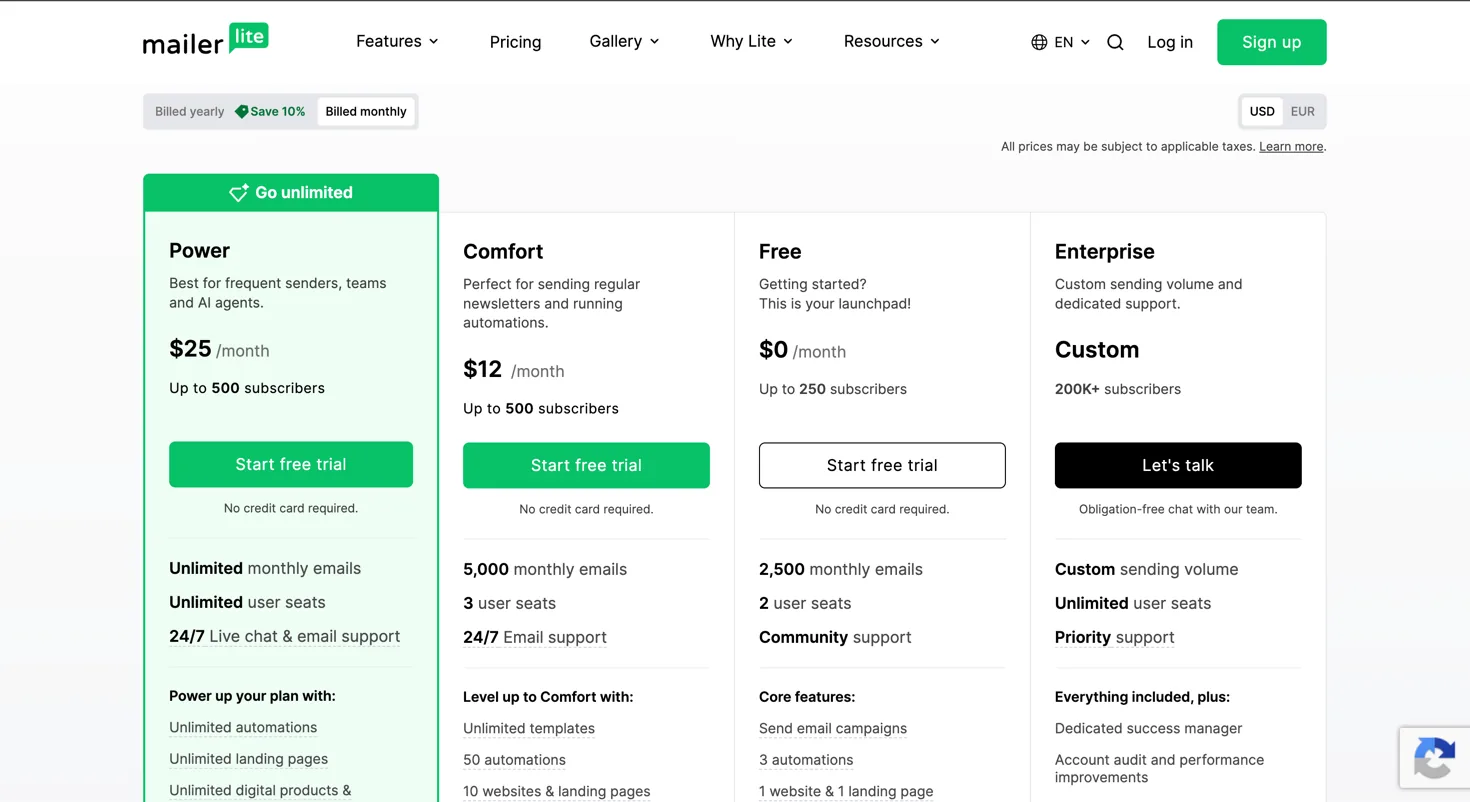
Task: Click the Enterprise plan heading
Action: coord(1104,251)
